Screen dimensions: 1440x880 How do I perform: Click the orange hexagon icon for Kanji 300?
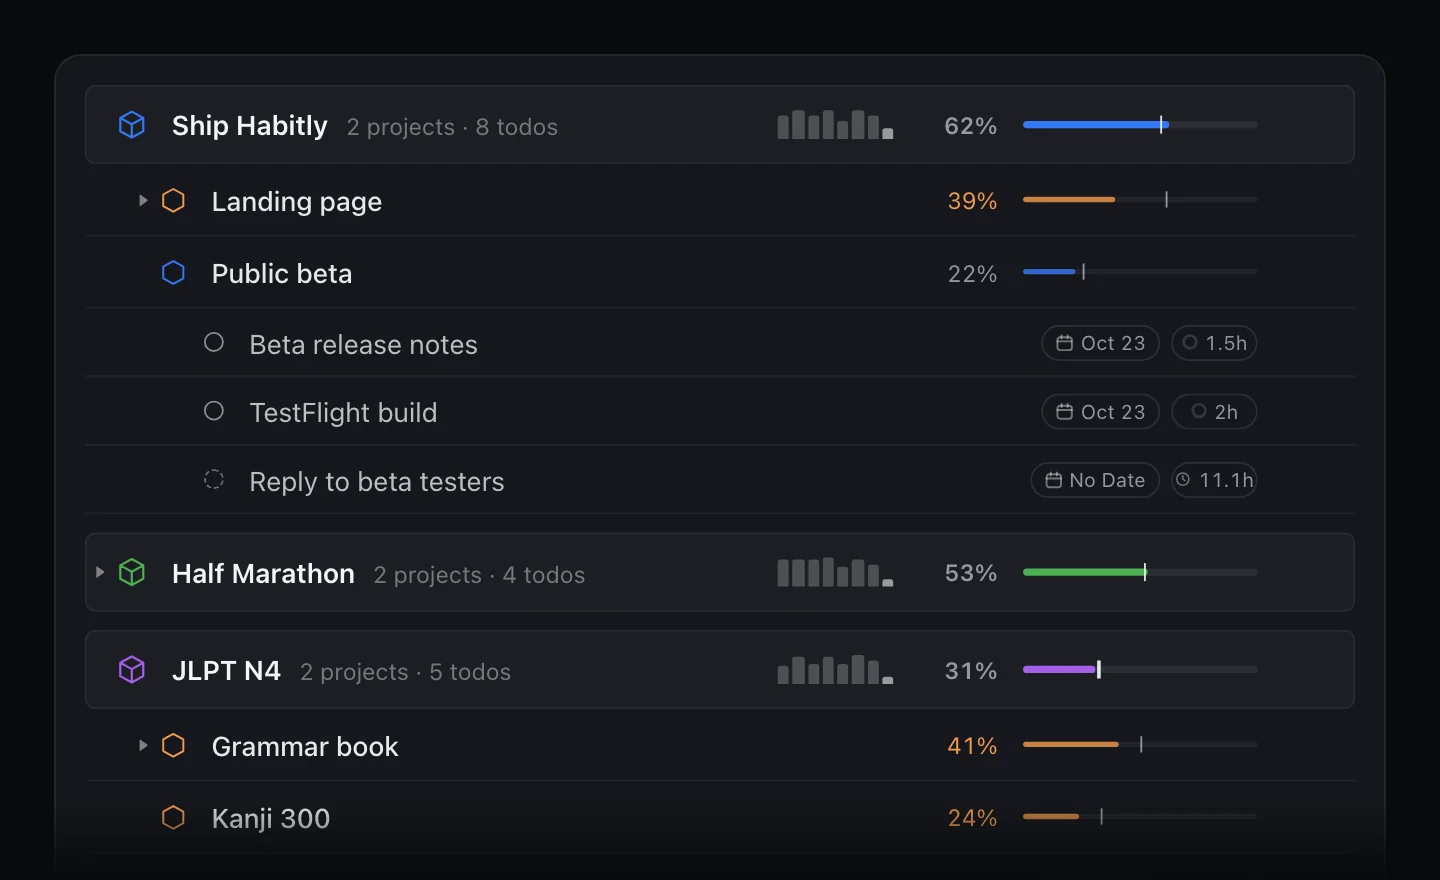point(174,818)
